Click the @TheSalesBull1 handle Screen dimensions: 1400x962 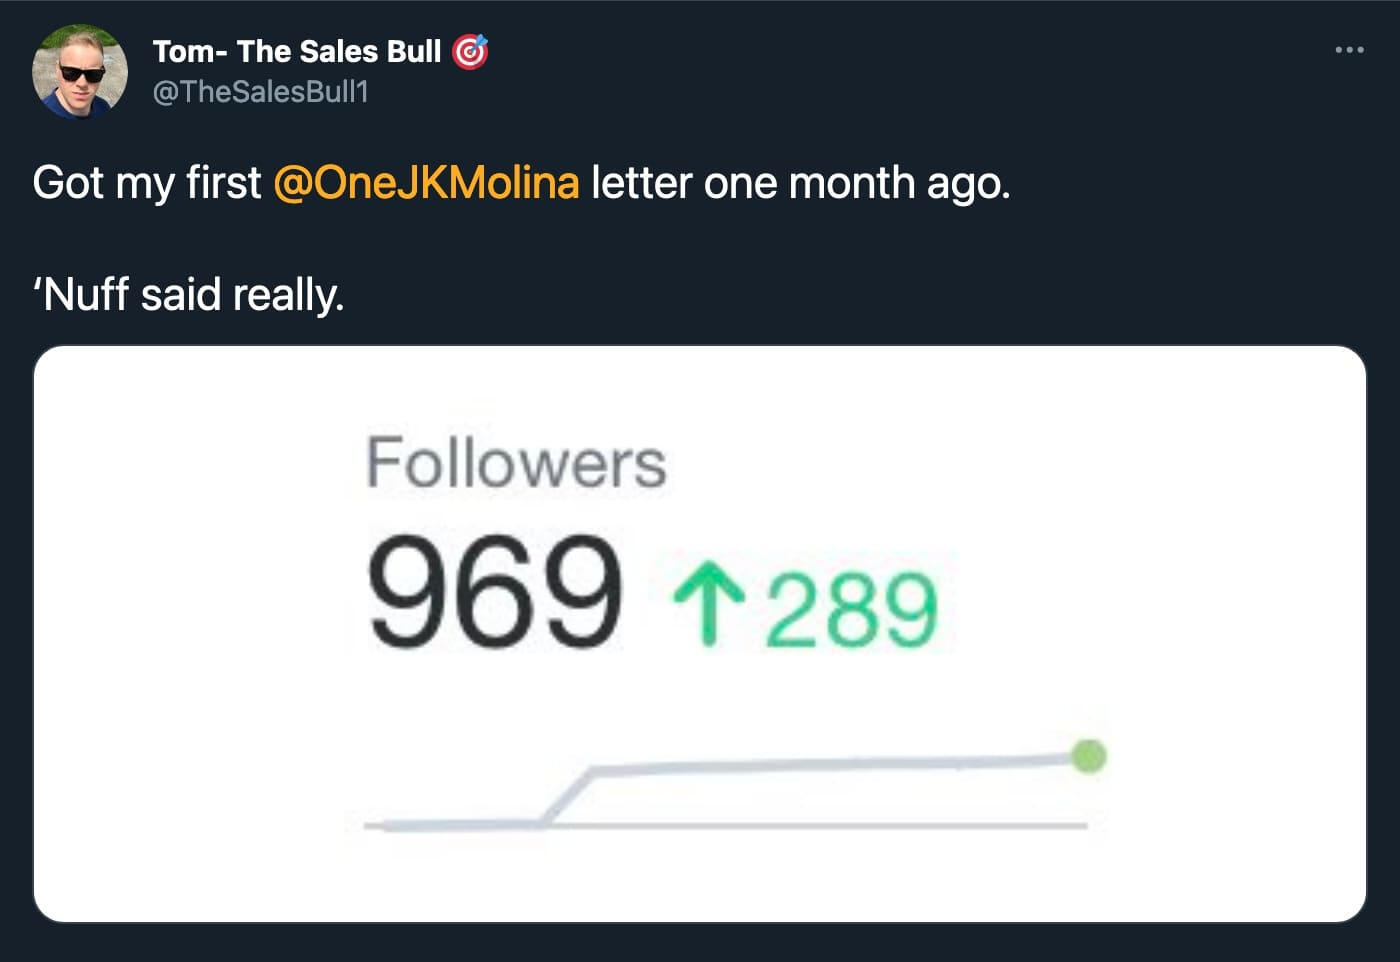[x=260, y=92]
